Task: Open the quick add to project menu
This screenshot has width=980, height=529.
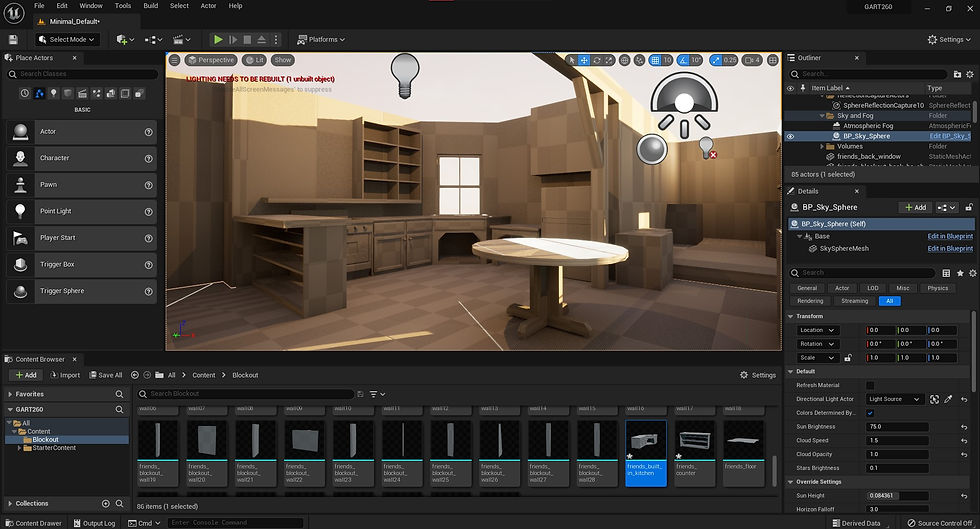Action: tap(125, 39)
